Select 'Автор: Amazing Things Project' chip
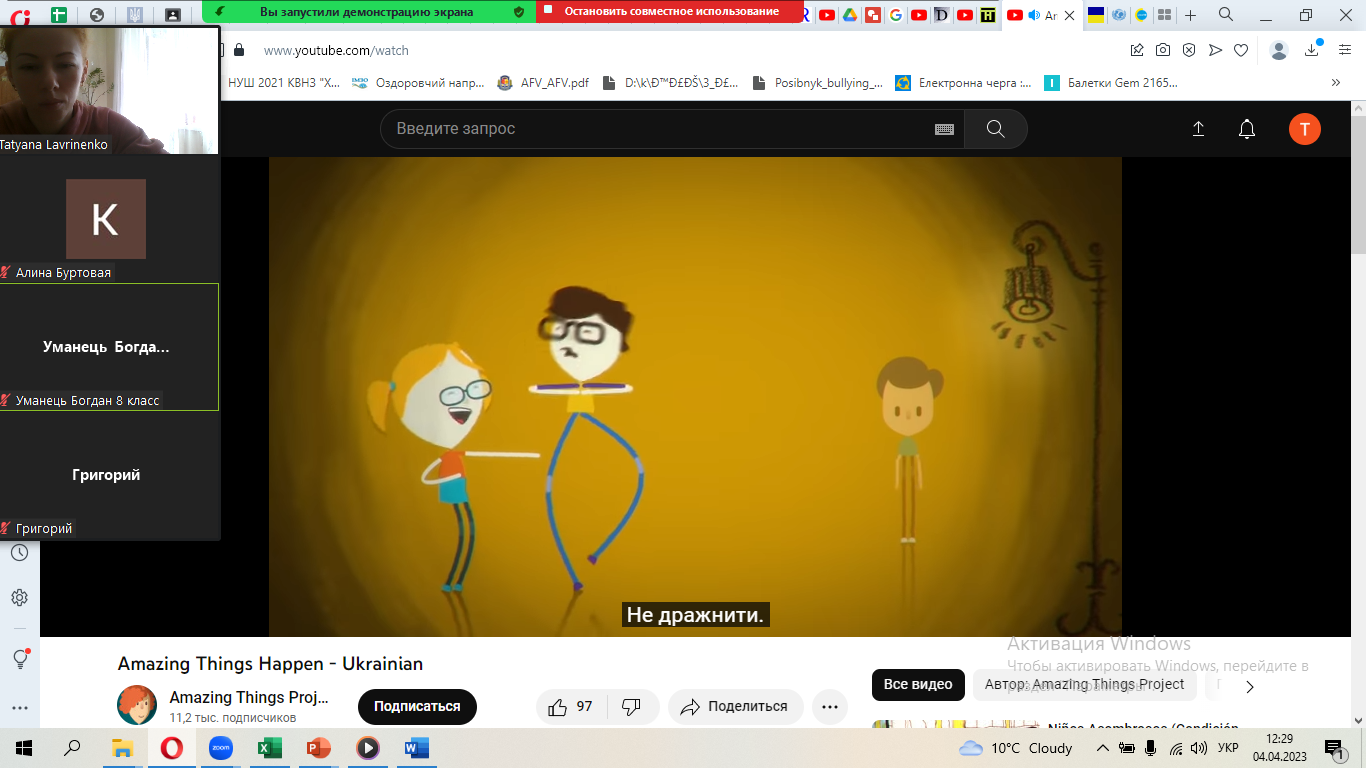The image size is (1366, 768). coord(1084,685)
